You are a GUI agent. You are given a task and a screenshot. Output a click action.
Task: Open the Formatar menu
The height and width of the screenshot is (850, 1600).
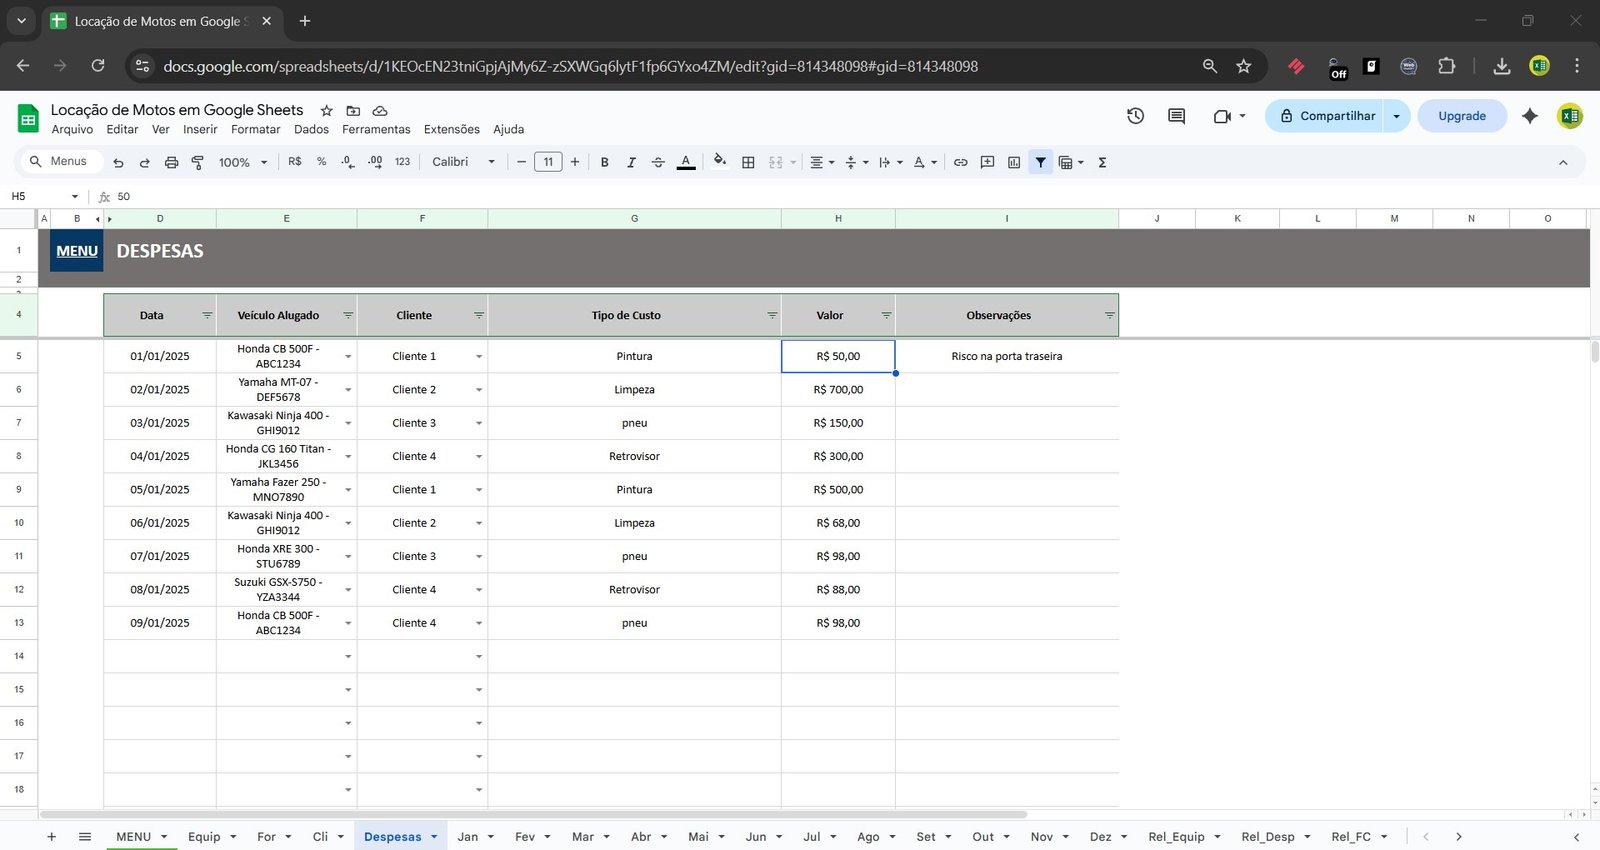point(255,129)
